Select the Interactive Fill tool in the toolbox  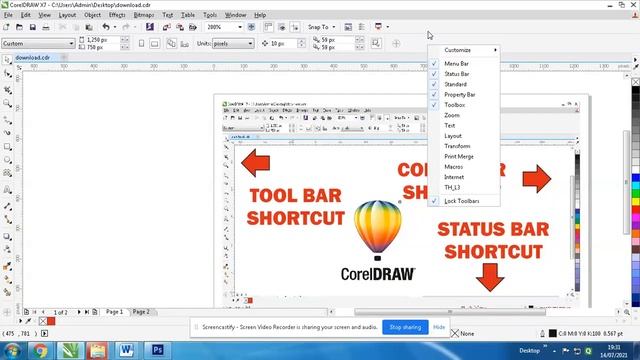click(7, 280)
